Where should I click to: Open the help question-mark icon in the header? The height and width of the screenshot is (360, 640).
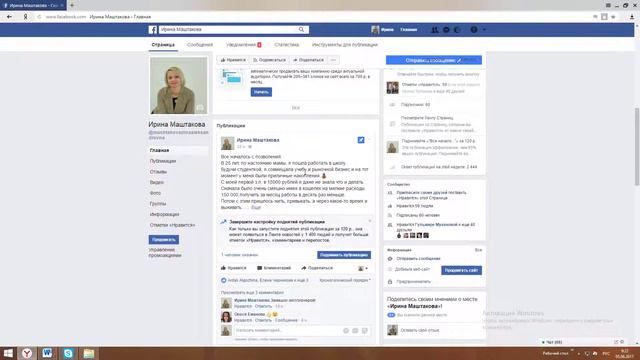[474, 29]
